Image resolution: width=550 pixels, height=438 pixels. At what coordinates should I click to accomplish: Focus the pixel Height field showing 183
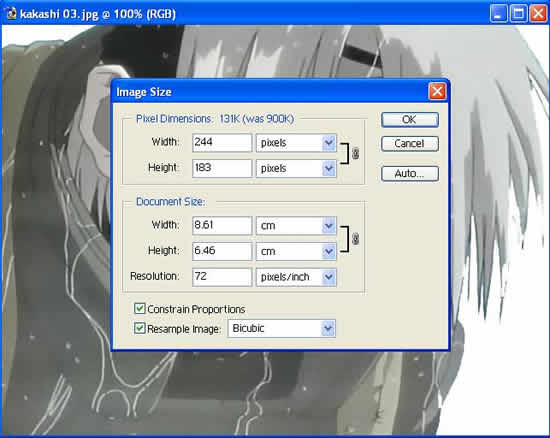point(222,168)
